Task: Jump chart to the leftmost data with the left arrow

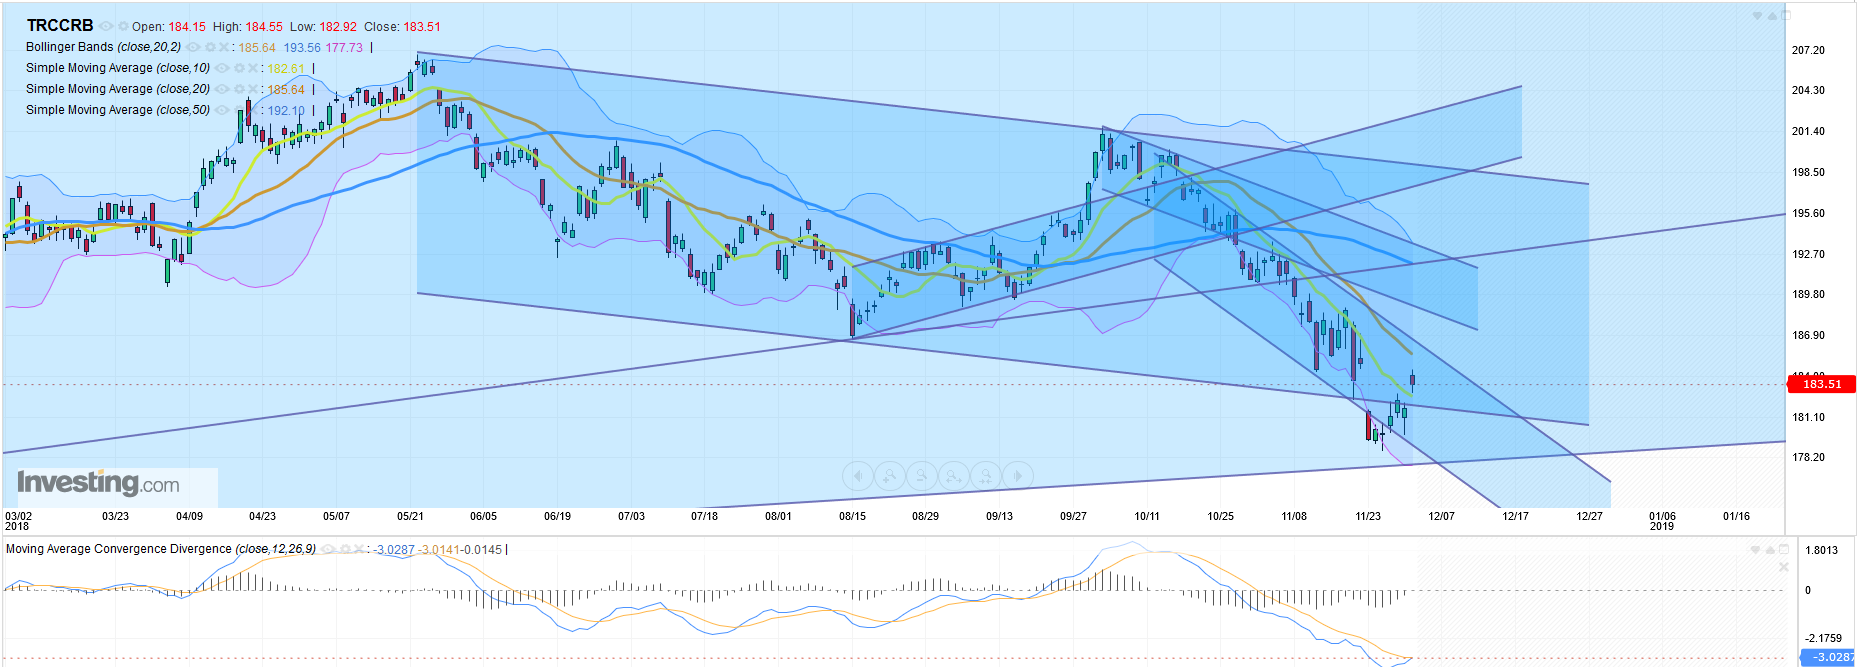Action: coord(858,476)
